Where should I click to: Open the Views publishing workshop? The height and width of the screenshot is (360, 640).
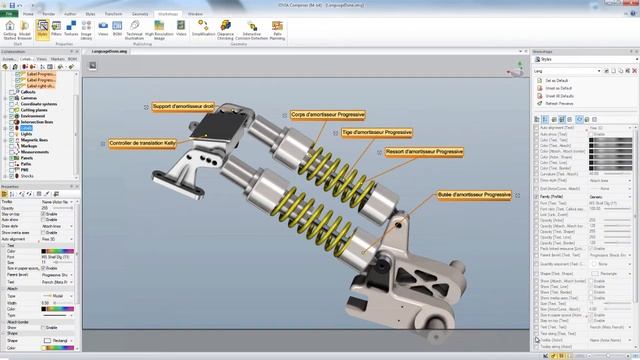click(103, 29)
